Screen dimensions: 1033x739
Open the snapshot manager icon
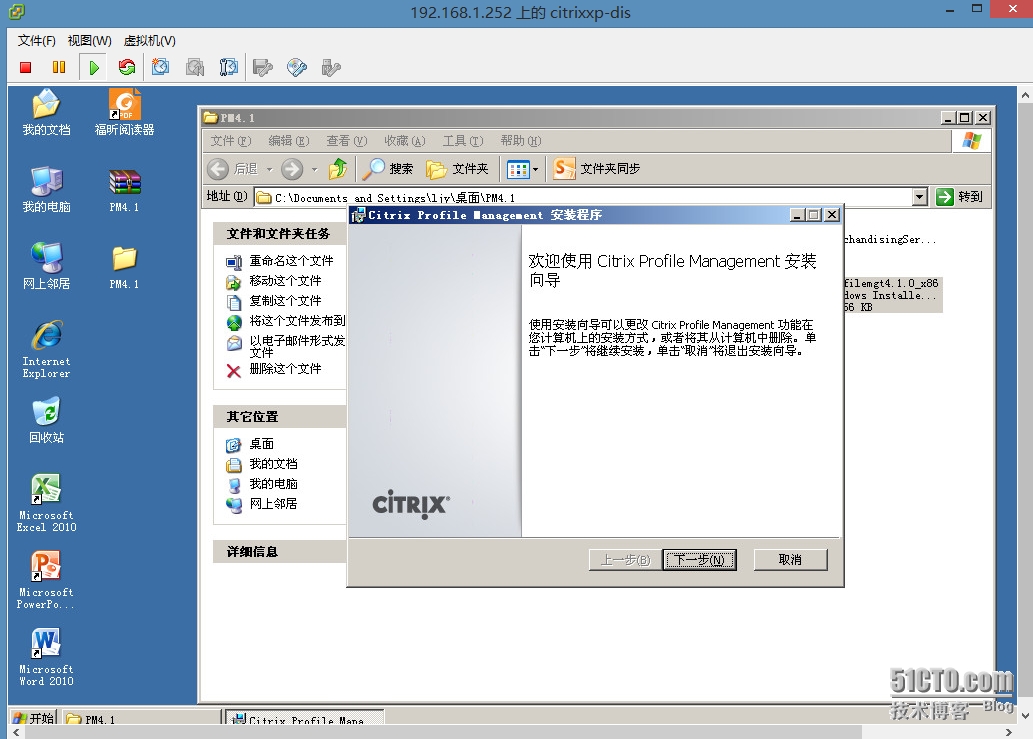coord(228,67)
